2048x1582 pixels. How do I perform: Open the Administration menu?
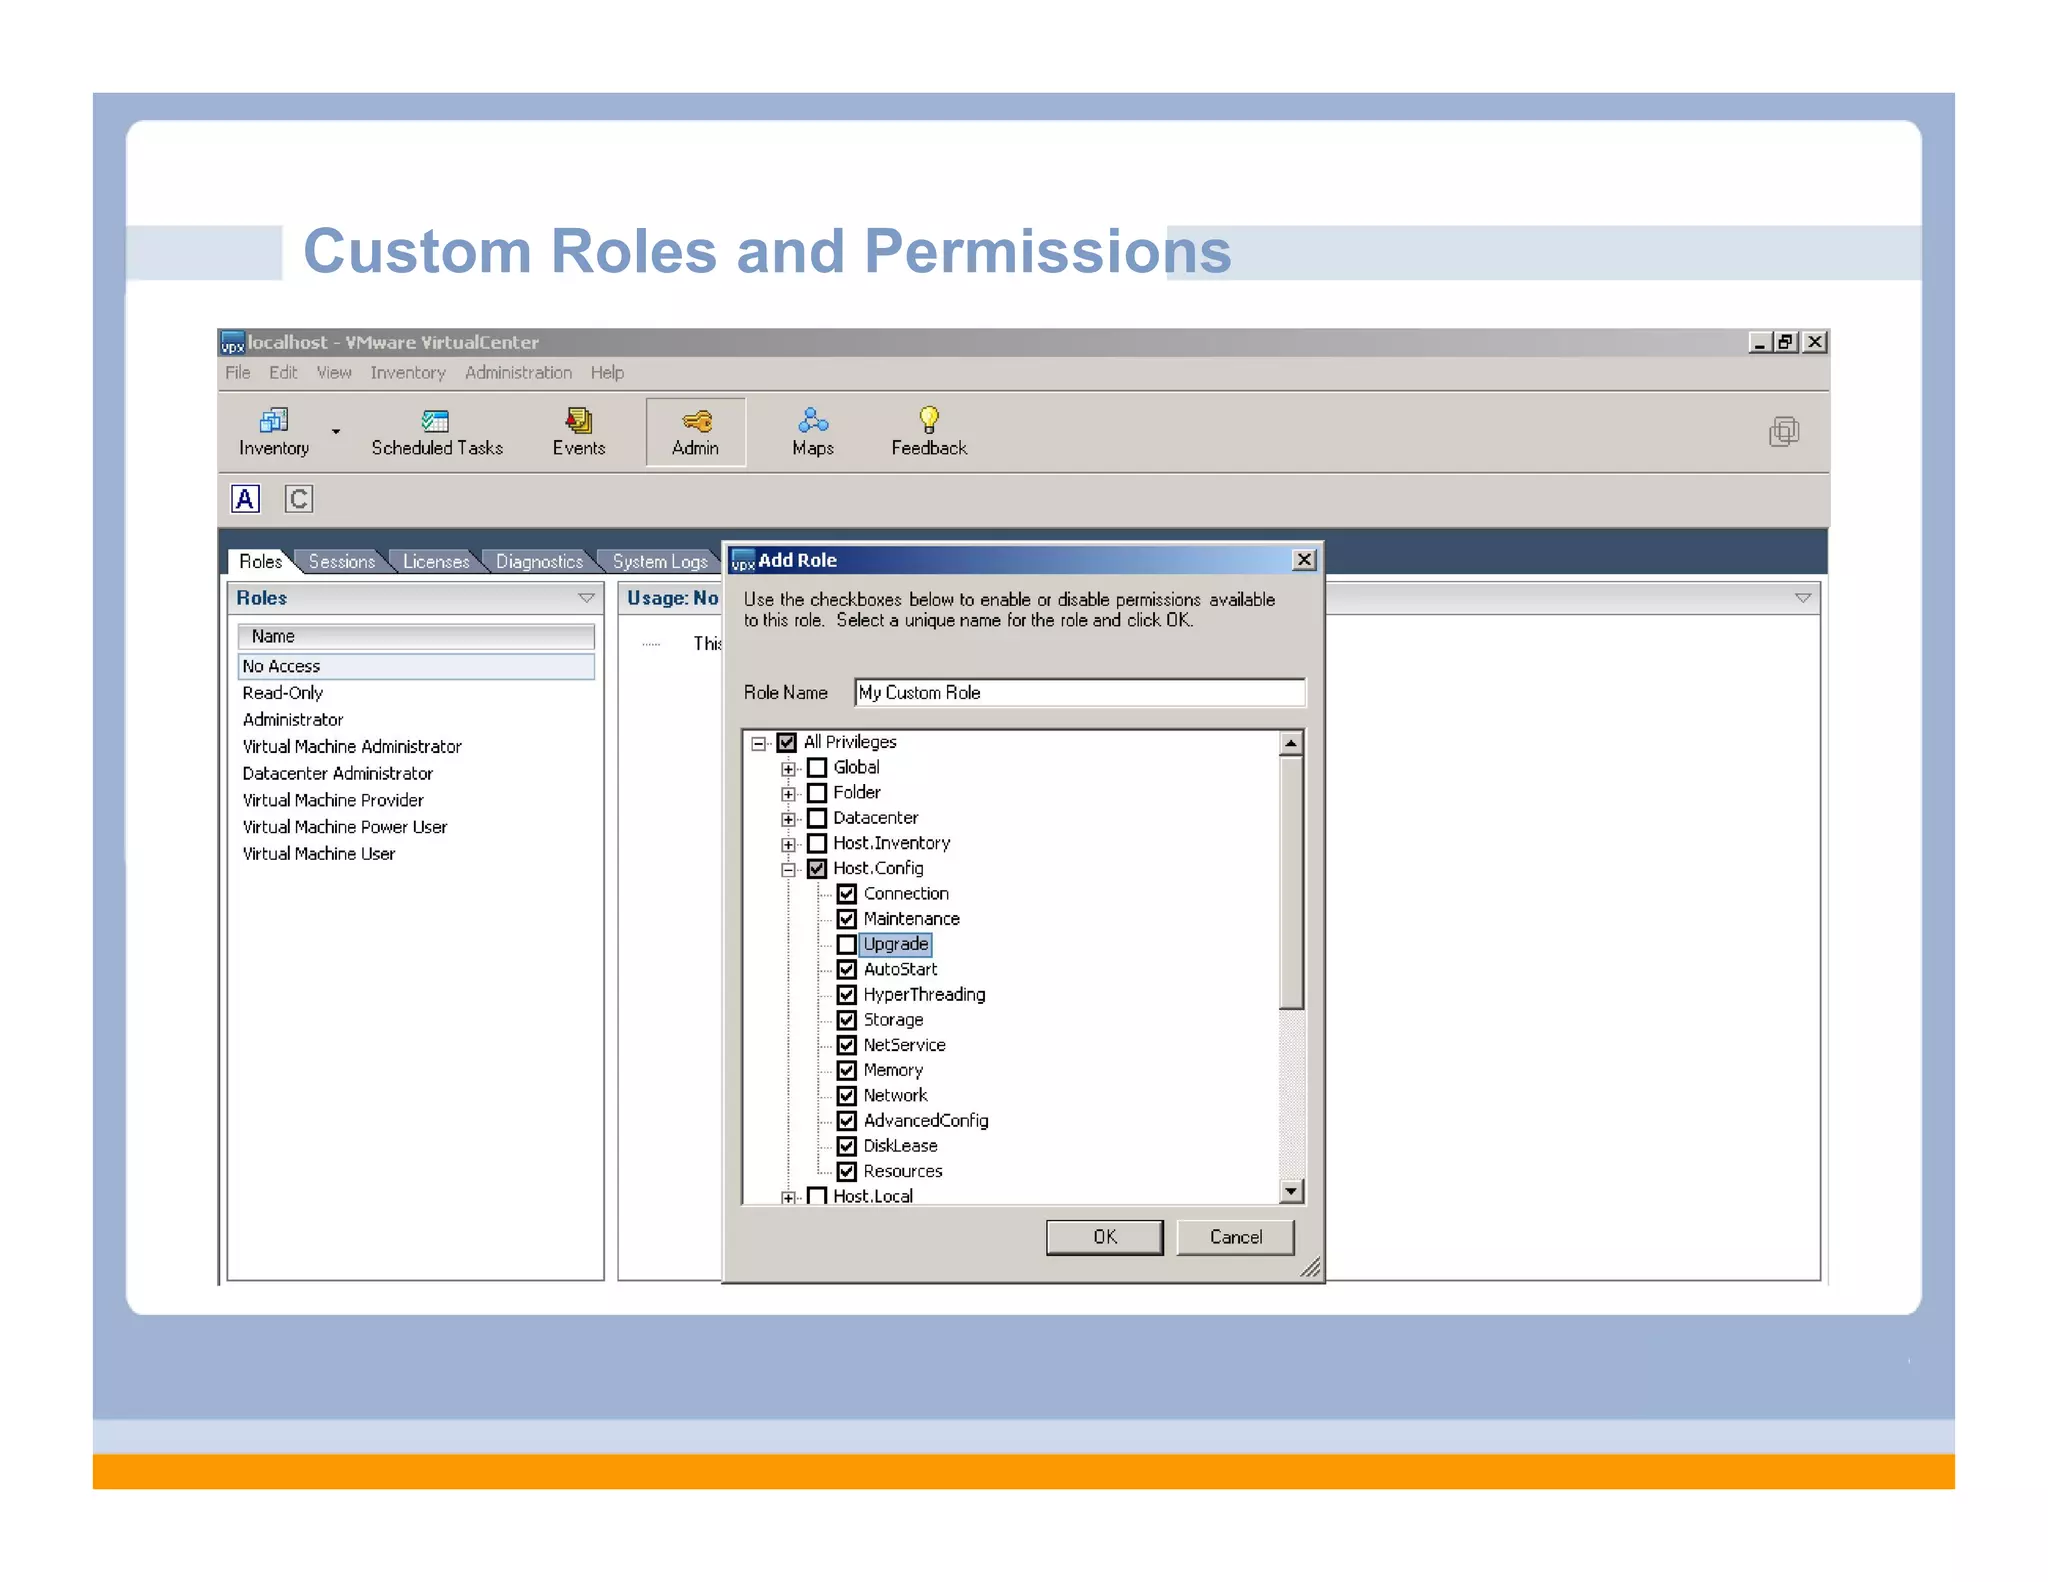(518, 373)
